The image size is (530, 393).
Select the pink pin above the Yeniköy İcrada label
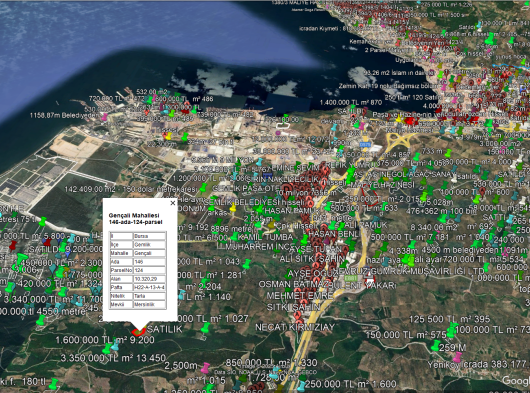coord(457,357)
